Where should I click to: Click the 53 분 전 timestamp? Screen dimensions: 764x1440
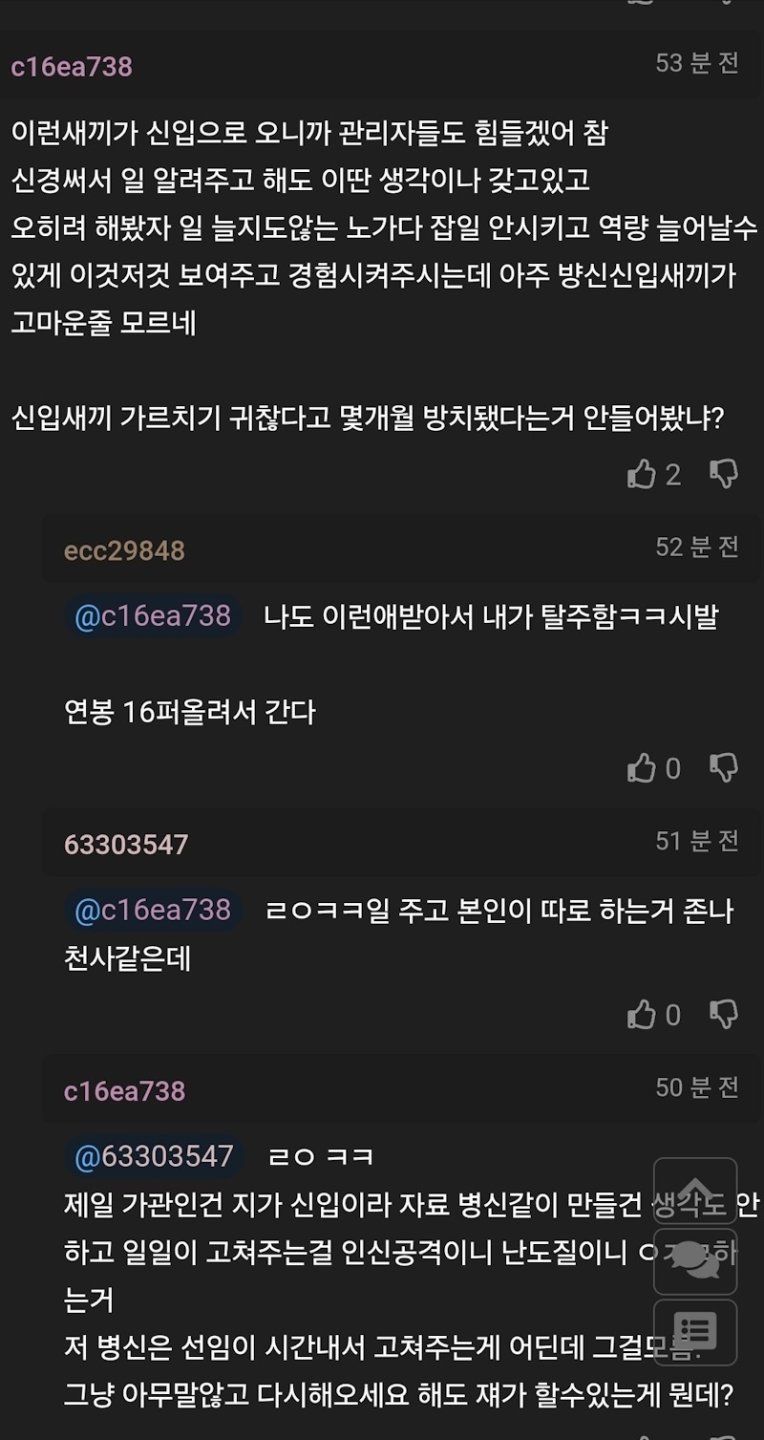[695, 60]
